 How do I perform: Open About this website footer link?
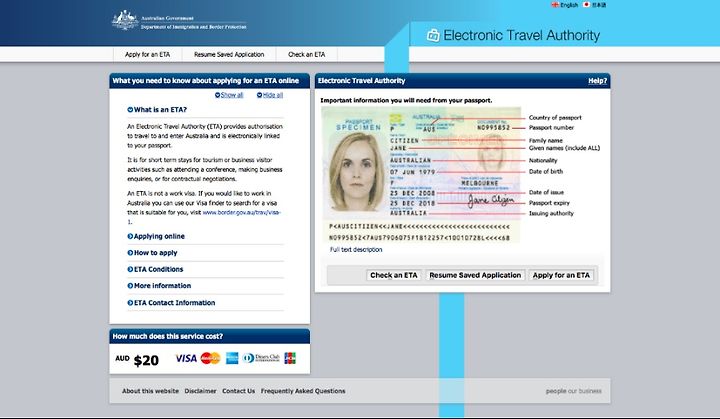coord(150,391)
